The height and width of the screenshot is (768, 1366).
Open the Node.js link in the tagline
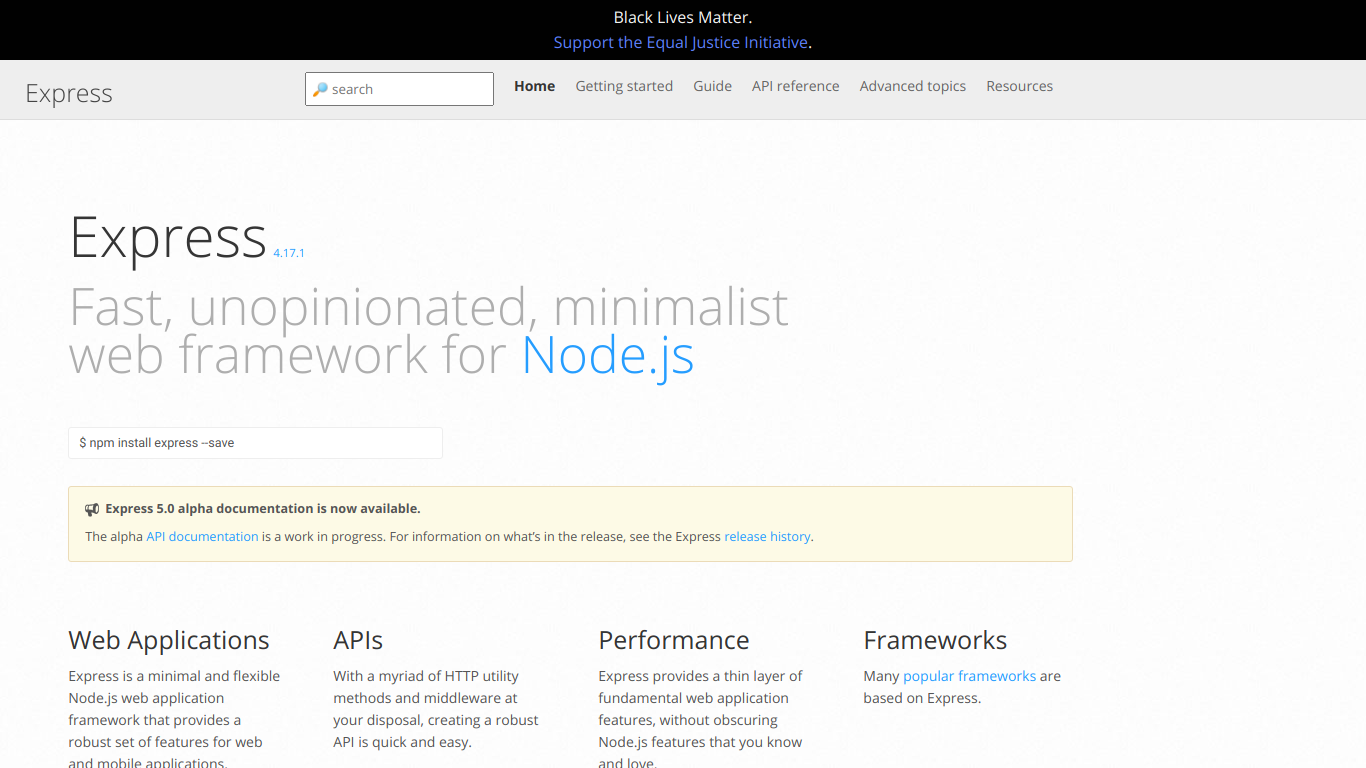[608, 354]
